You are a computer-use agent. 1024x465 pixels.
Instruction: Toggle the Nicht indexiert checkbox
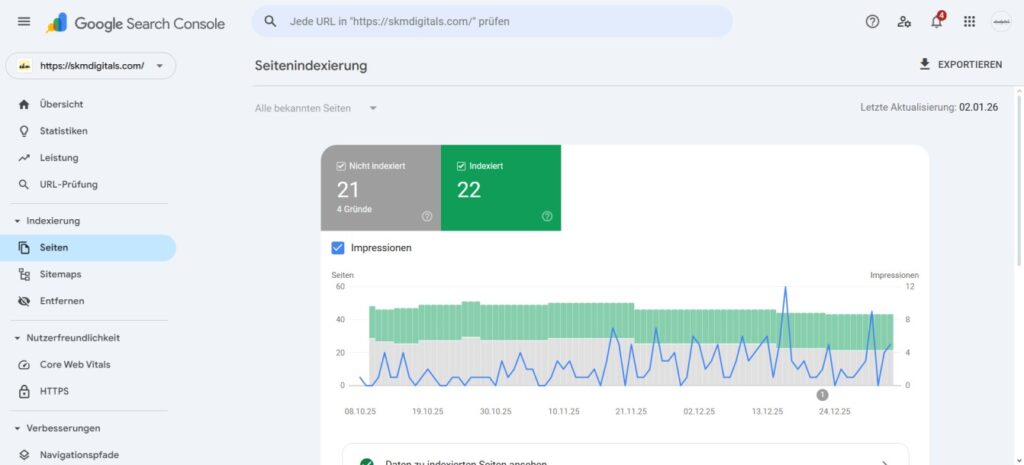pyautogui.click(x=341, y=167)
